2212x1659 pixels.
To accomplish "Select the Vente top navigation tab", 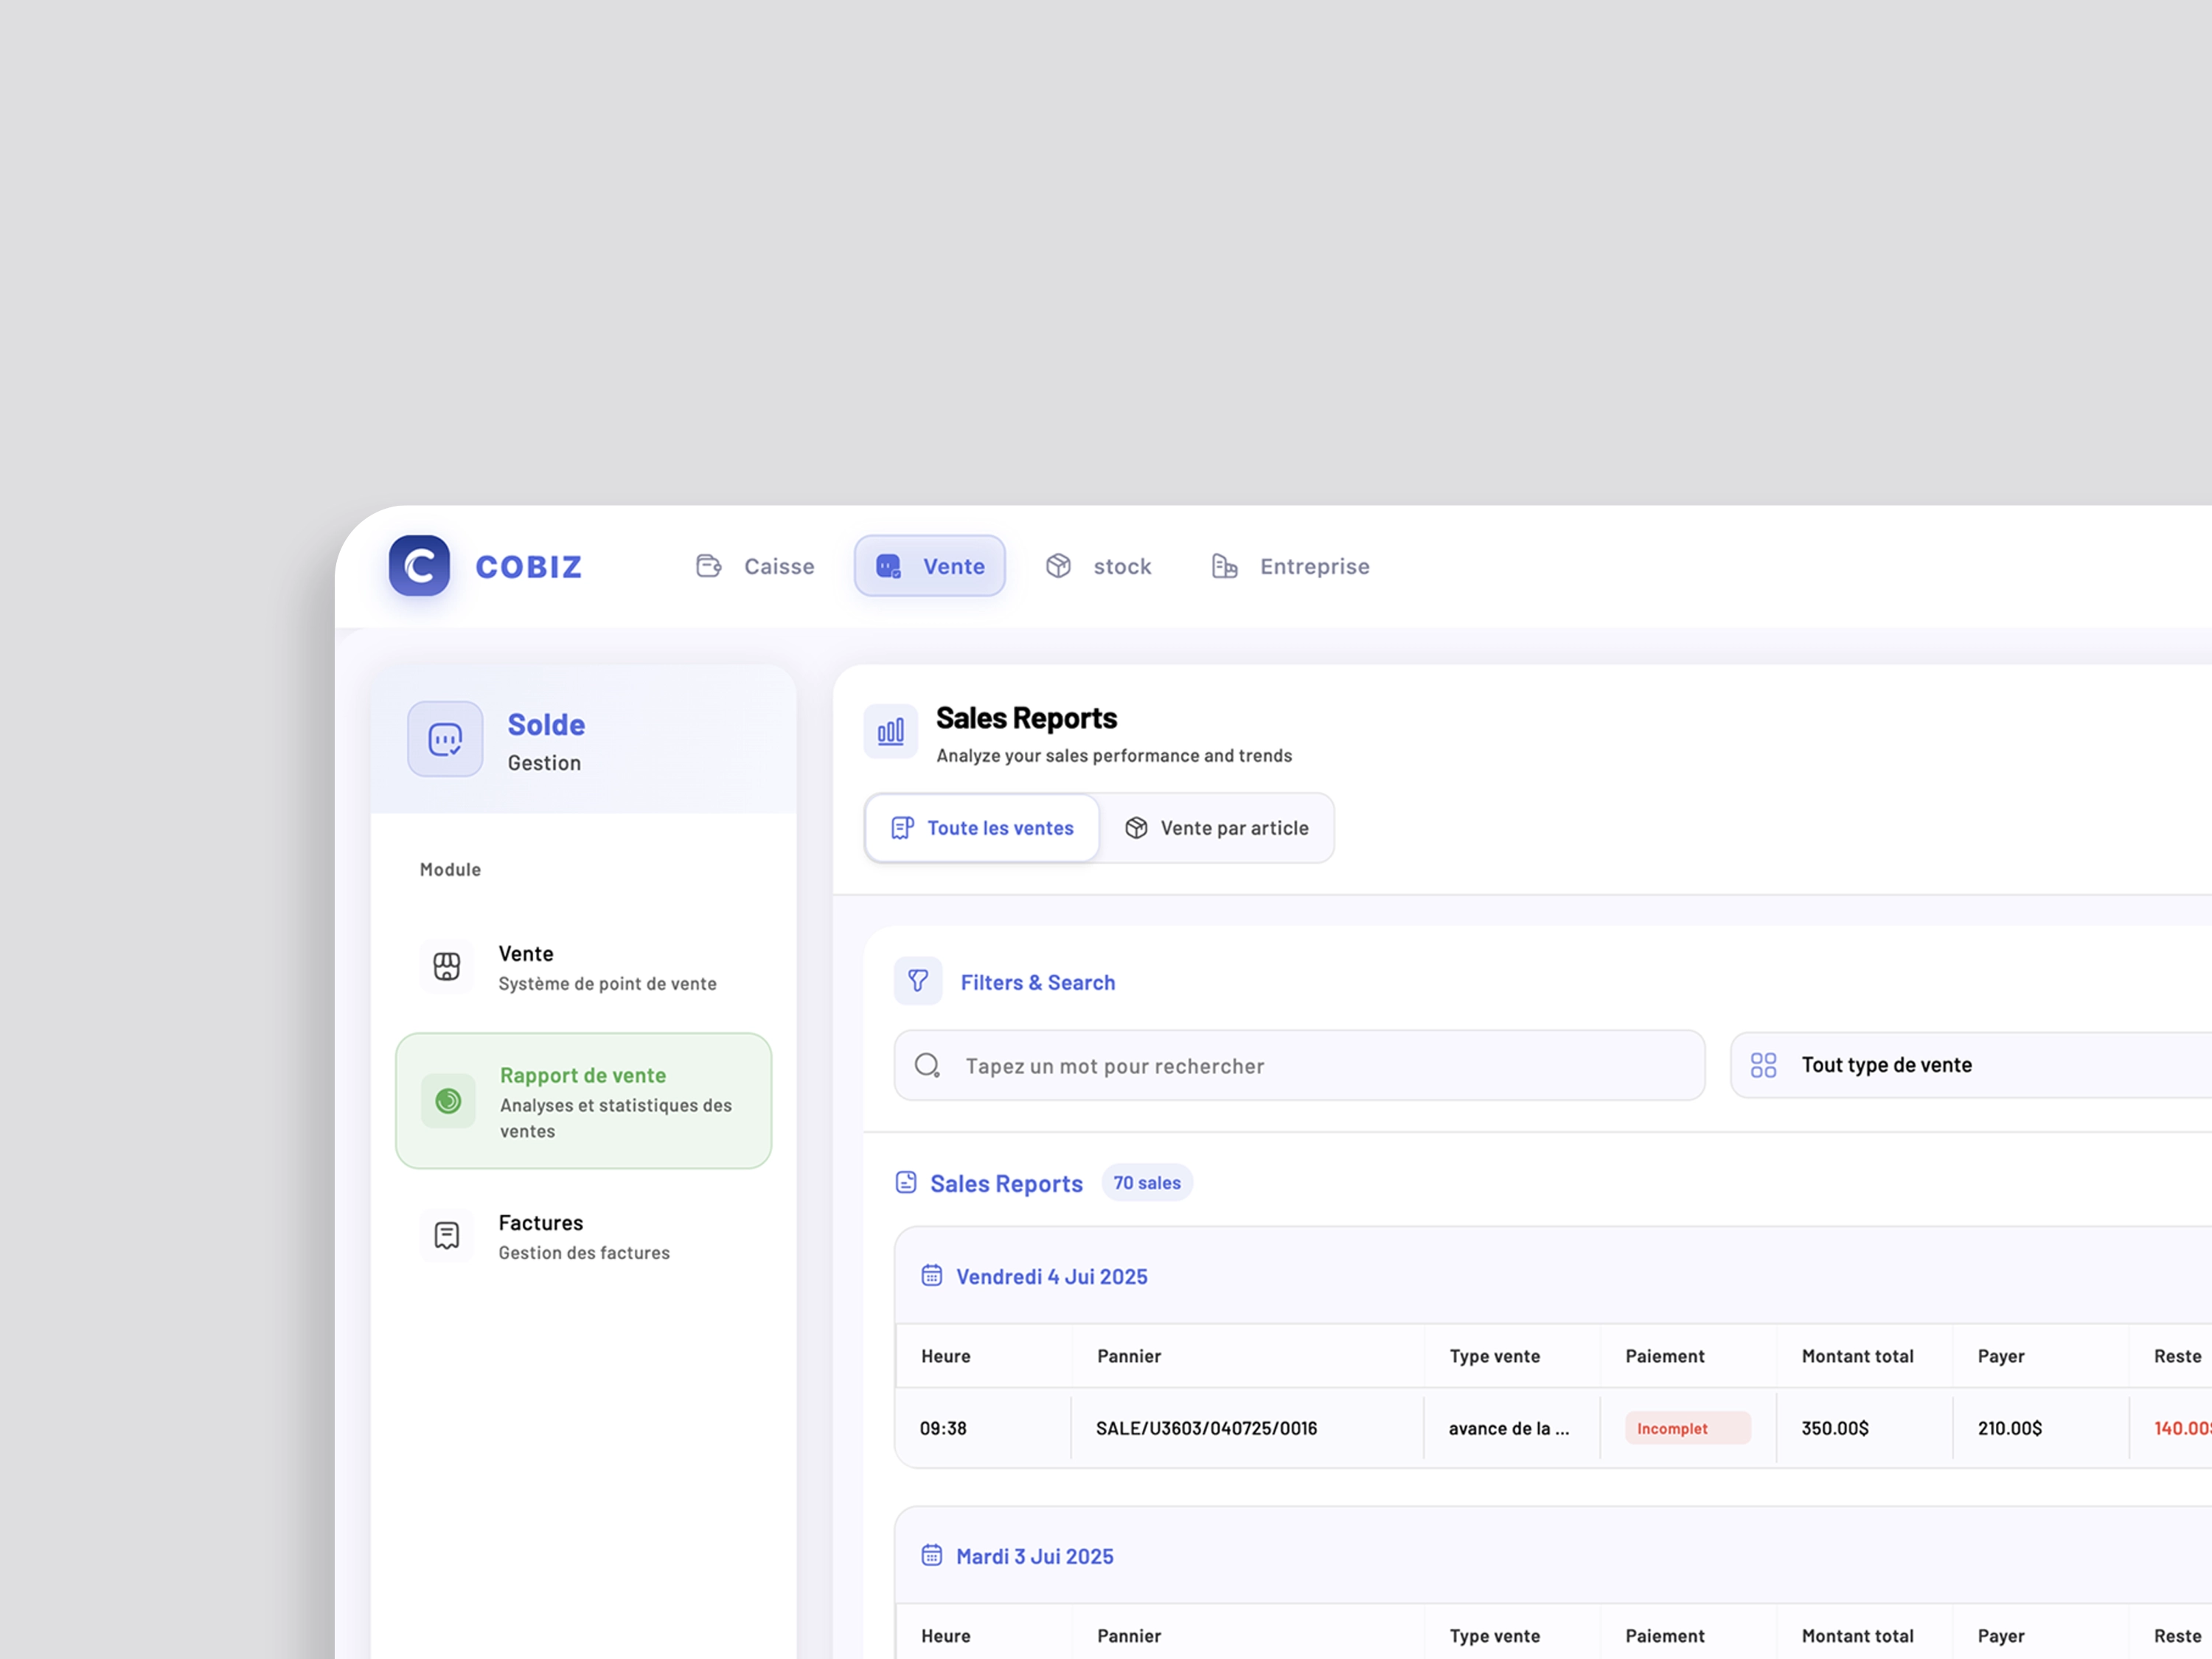I will click(x=929, y=566).
